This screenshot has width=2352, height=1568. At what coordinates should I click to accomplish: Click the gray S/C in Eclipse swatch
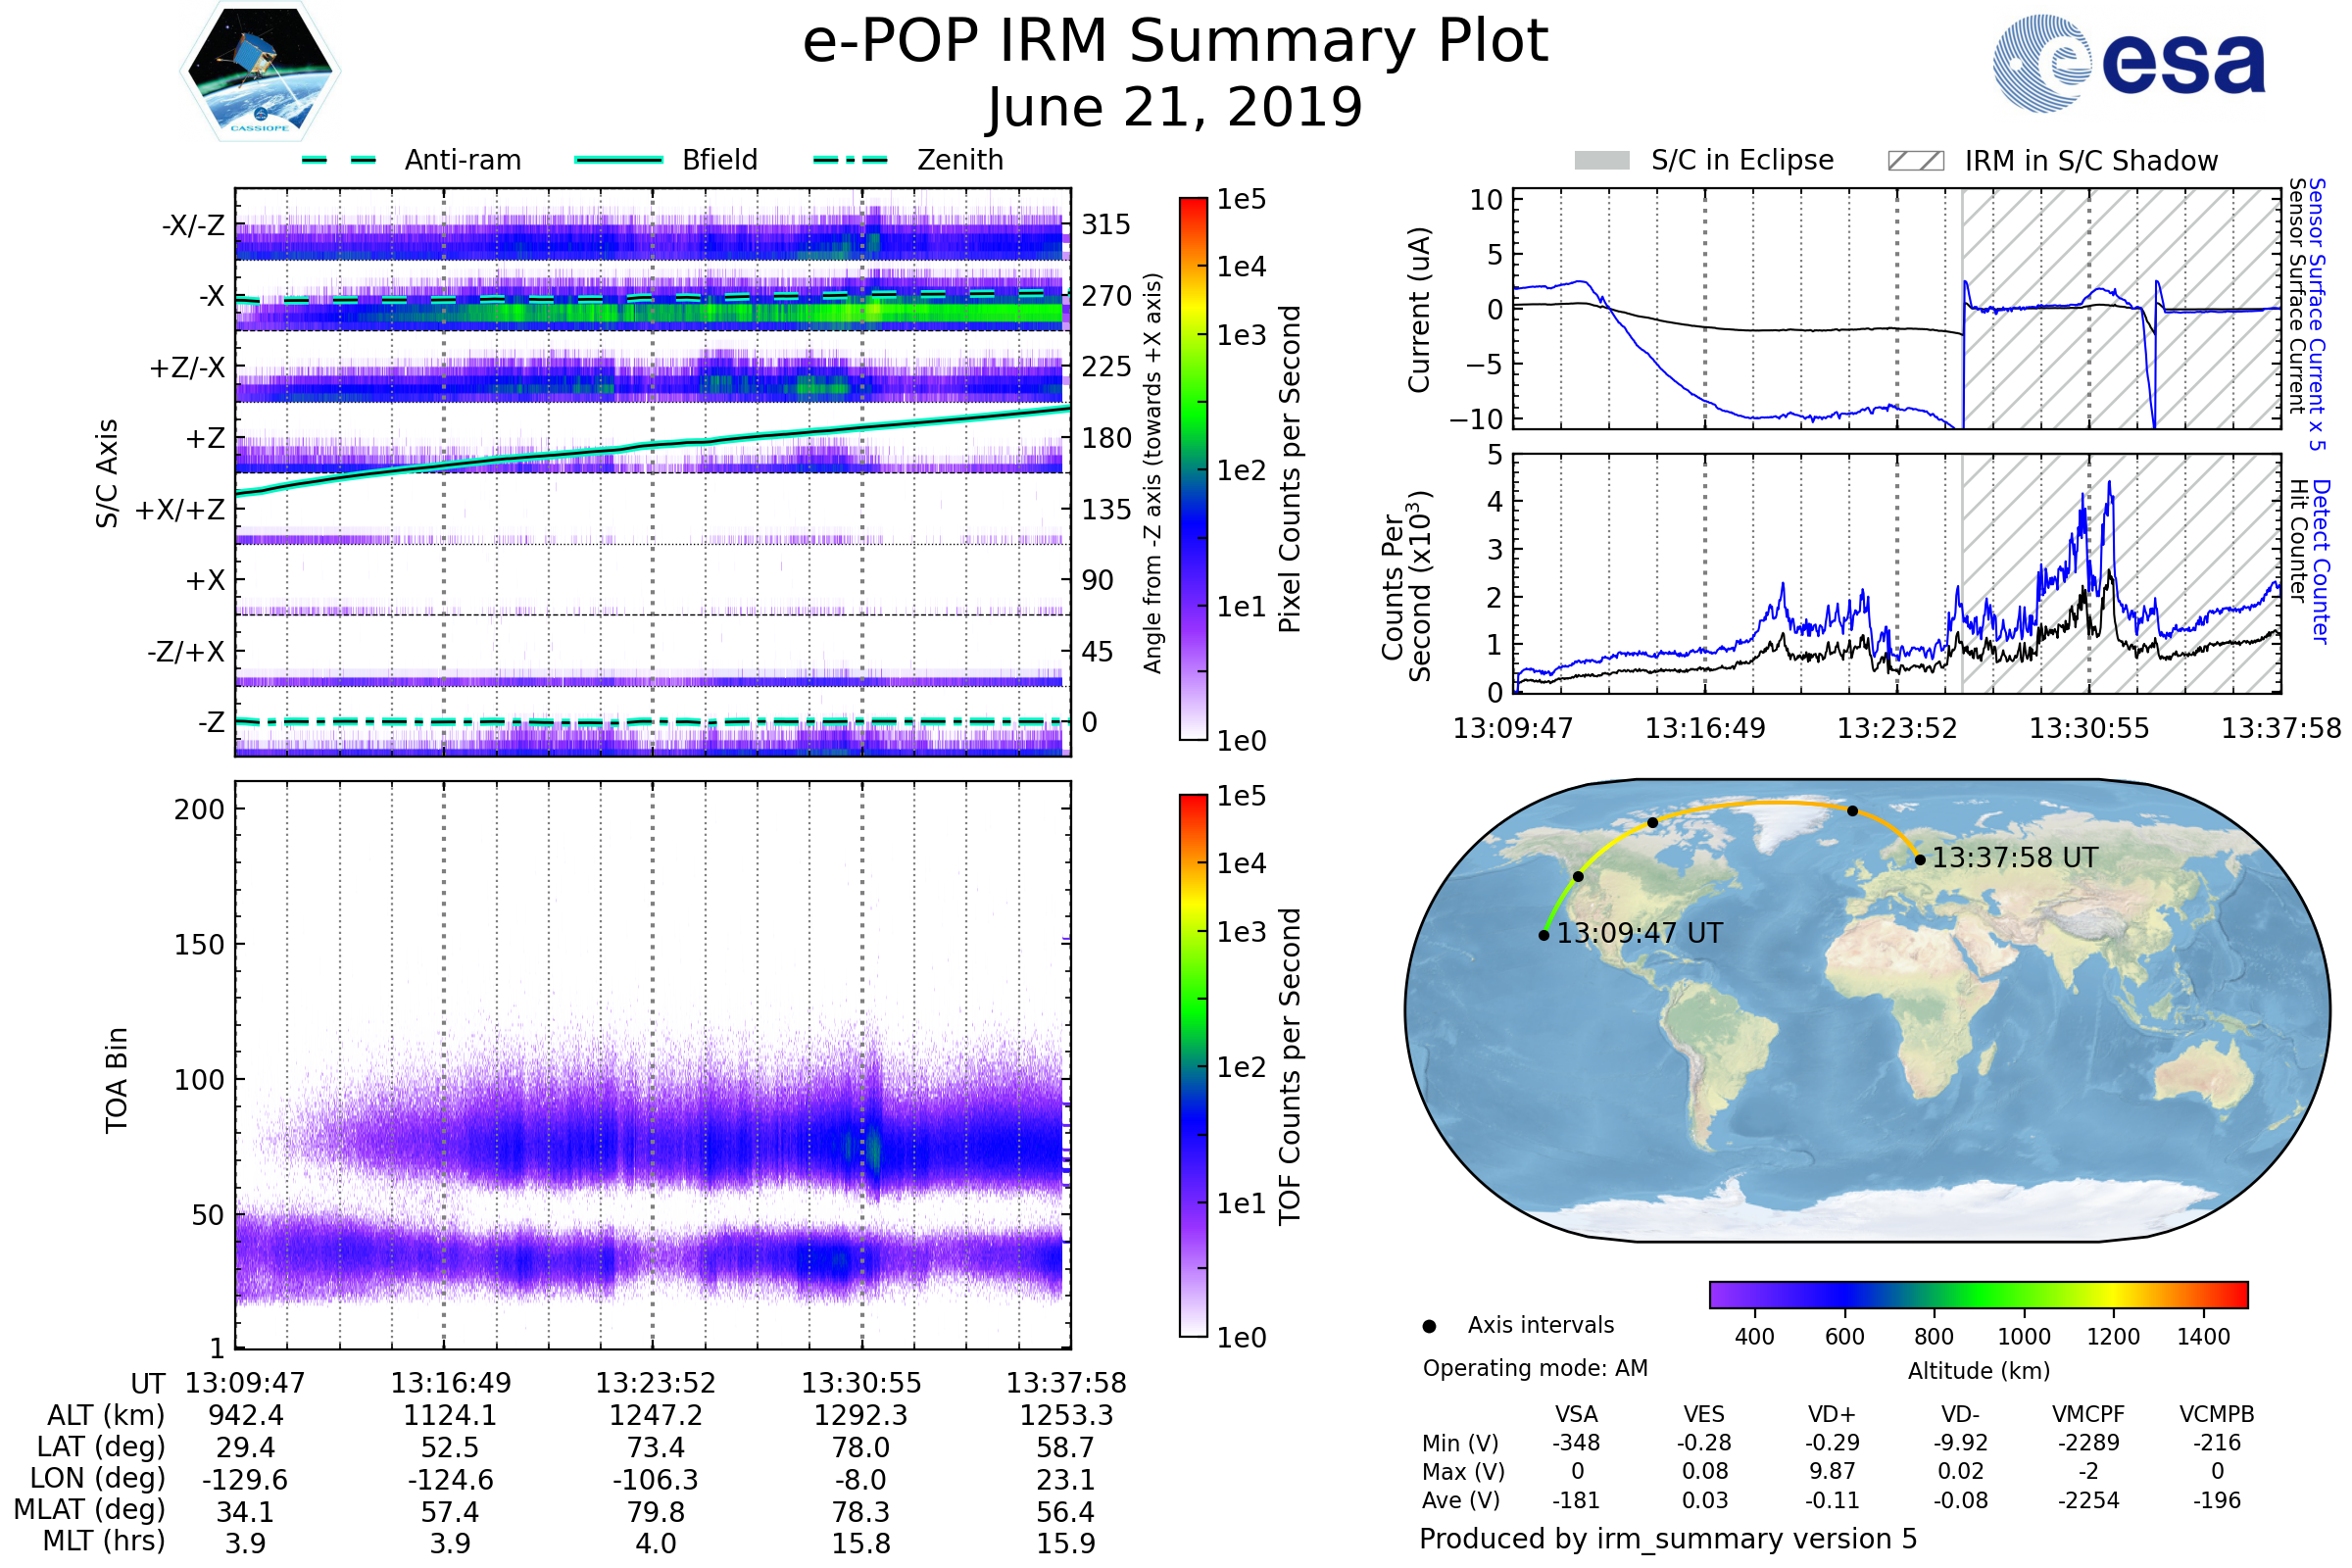pos(1601,161)
